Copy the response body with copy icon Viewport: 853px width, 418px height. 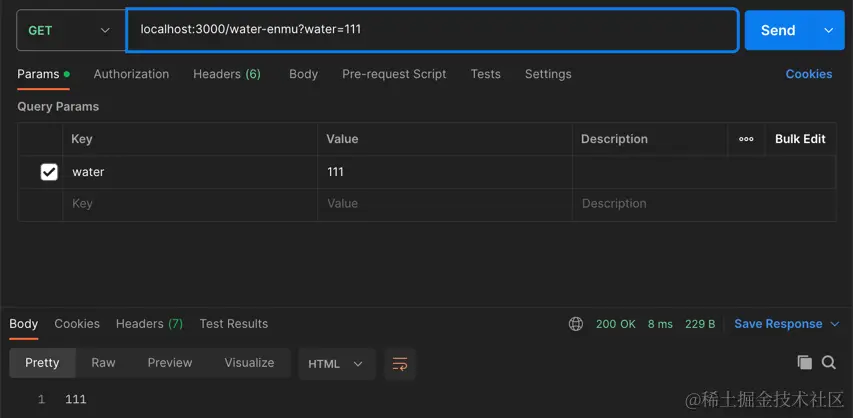805,362
